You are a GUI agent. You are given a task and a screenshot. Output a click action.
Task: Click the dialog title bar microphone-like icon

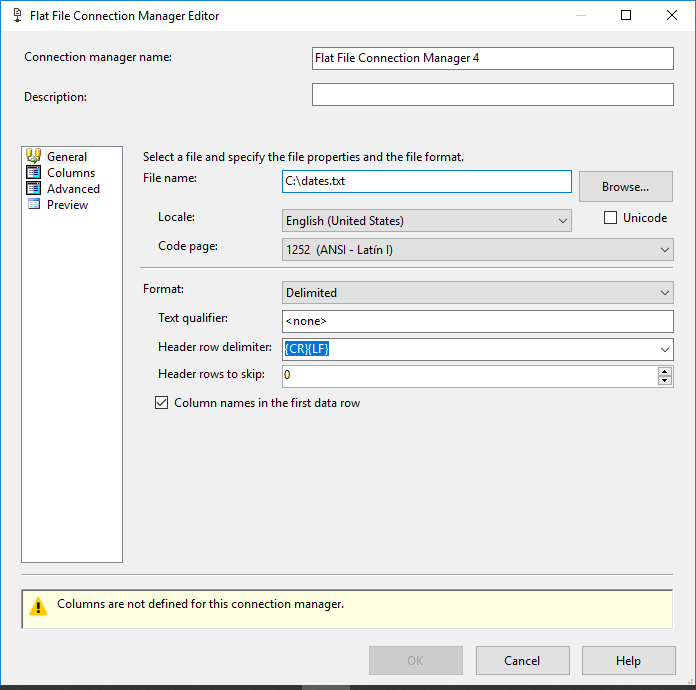(17, 15)
